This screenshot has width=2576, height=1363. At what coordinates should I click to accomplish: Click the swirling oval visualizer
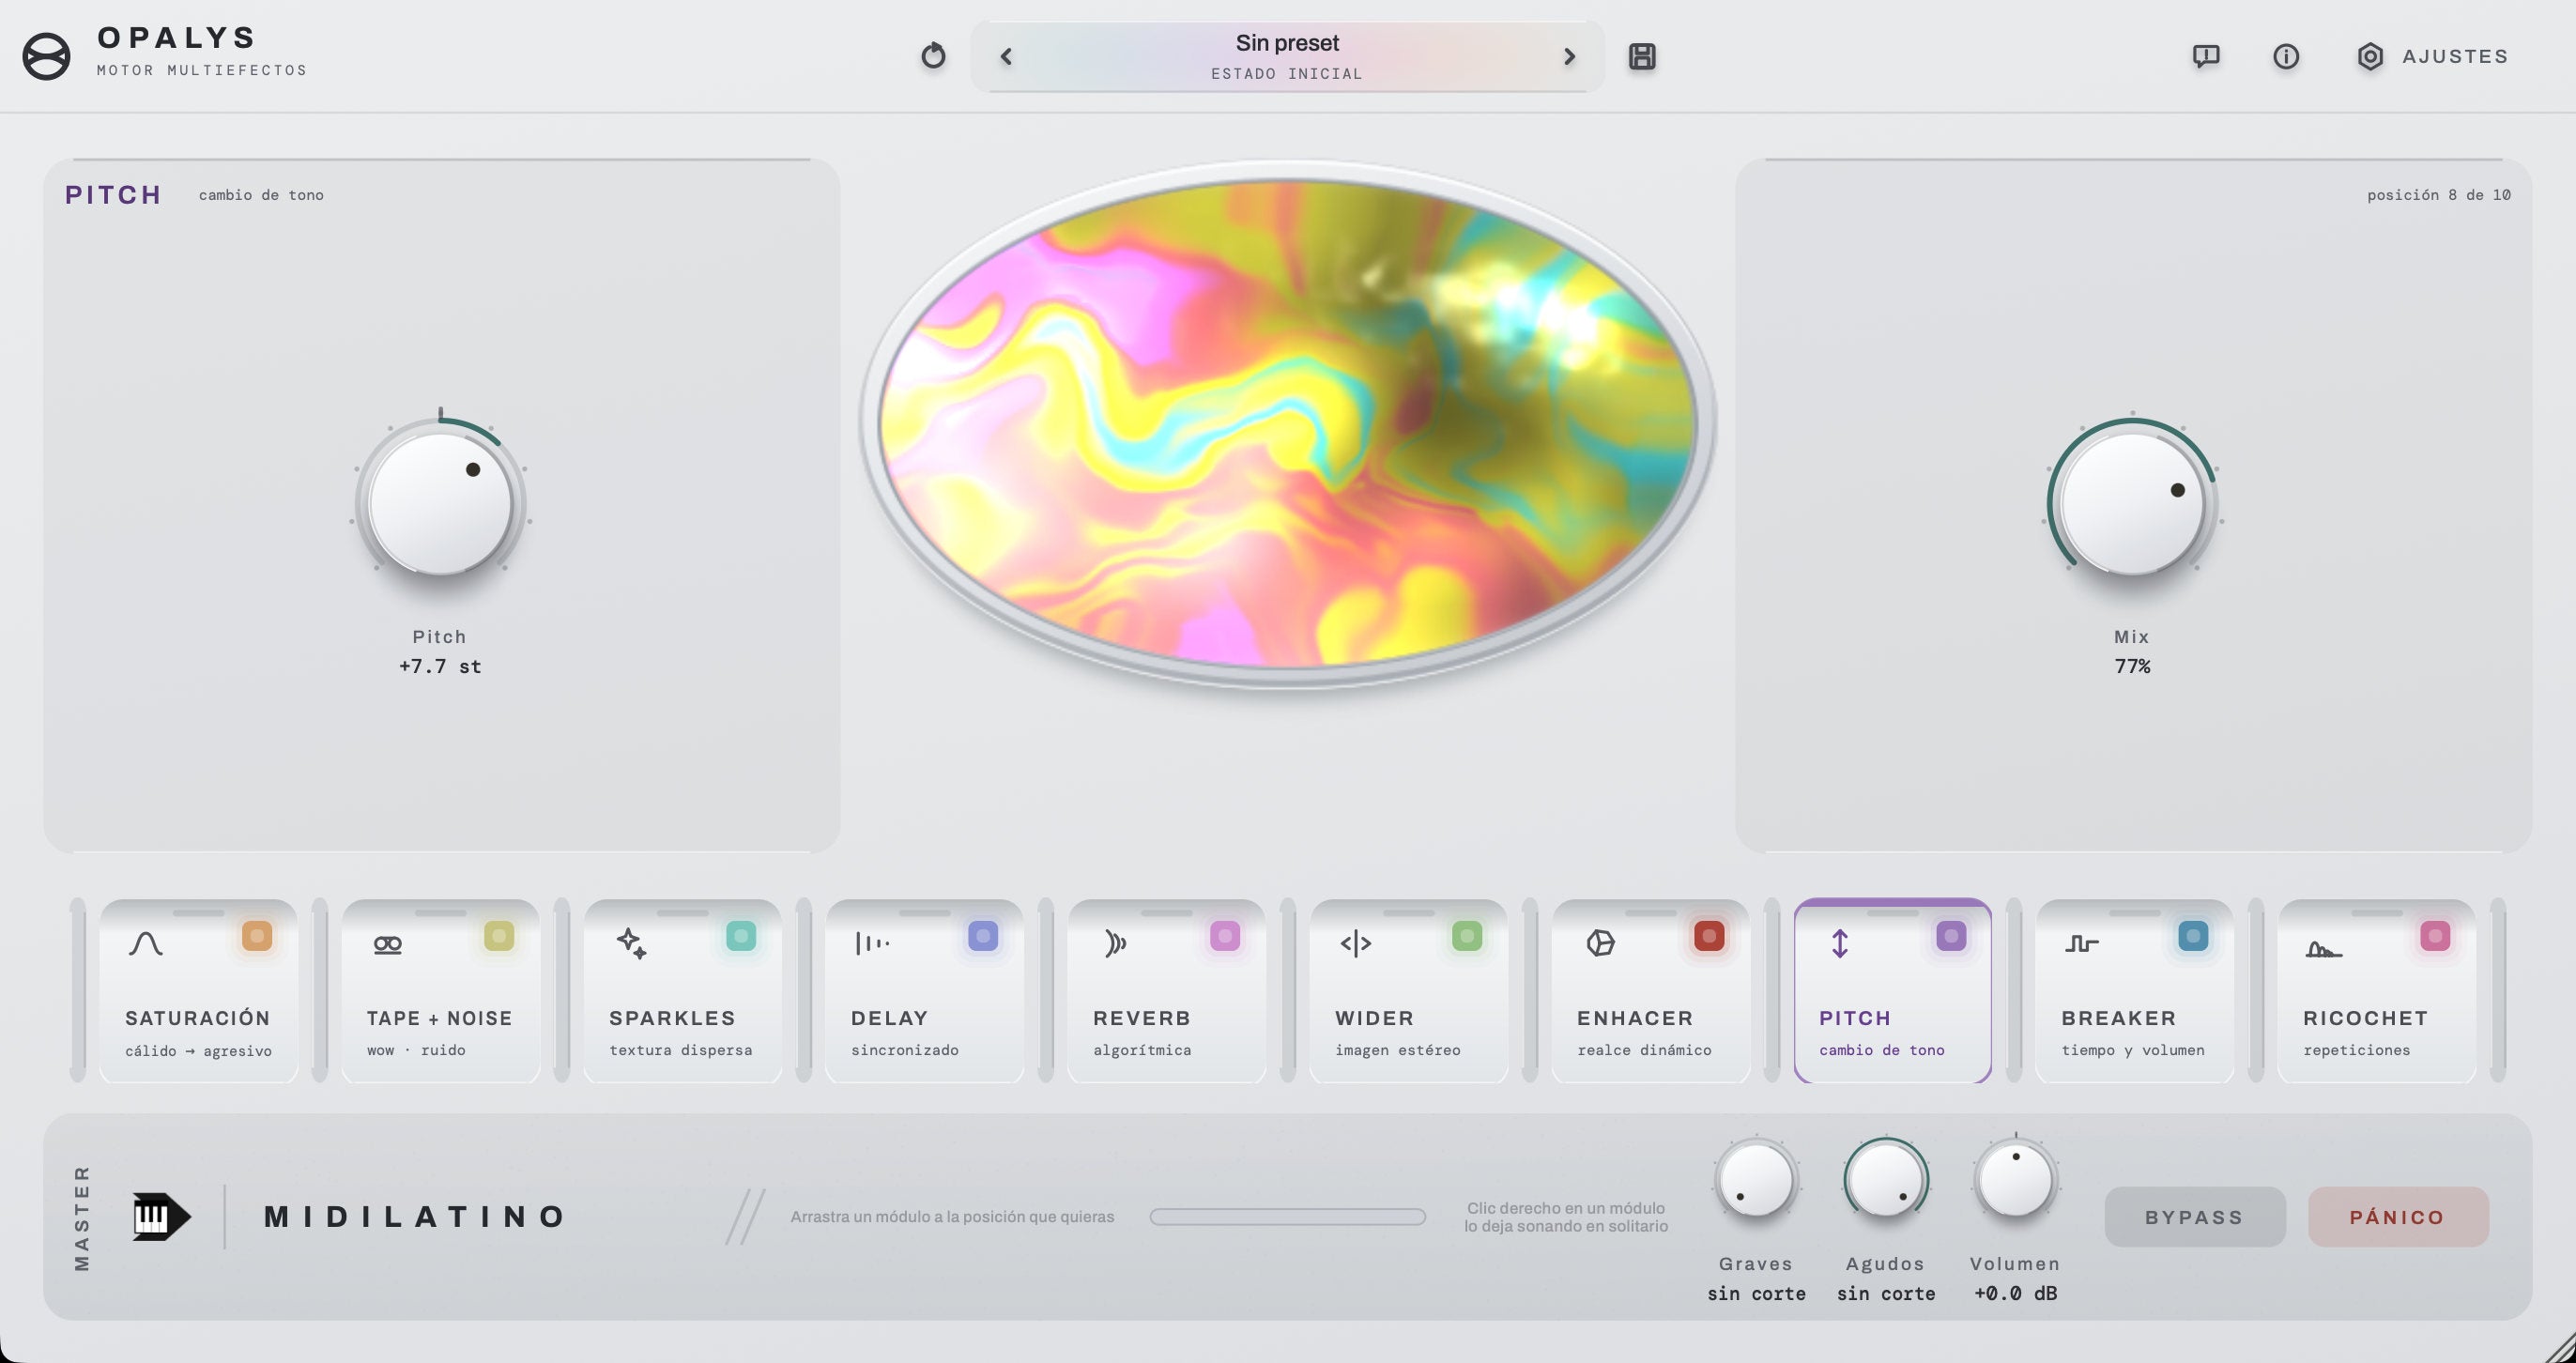point(1287,423)
